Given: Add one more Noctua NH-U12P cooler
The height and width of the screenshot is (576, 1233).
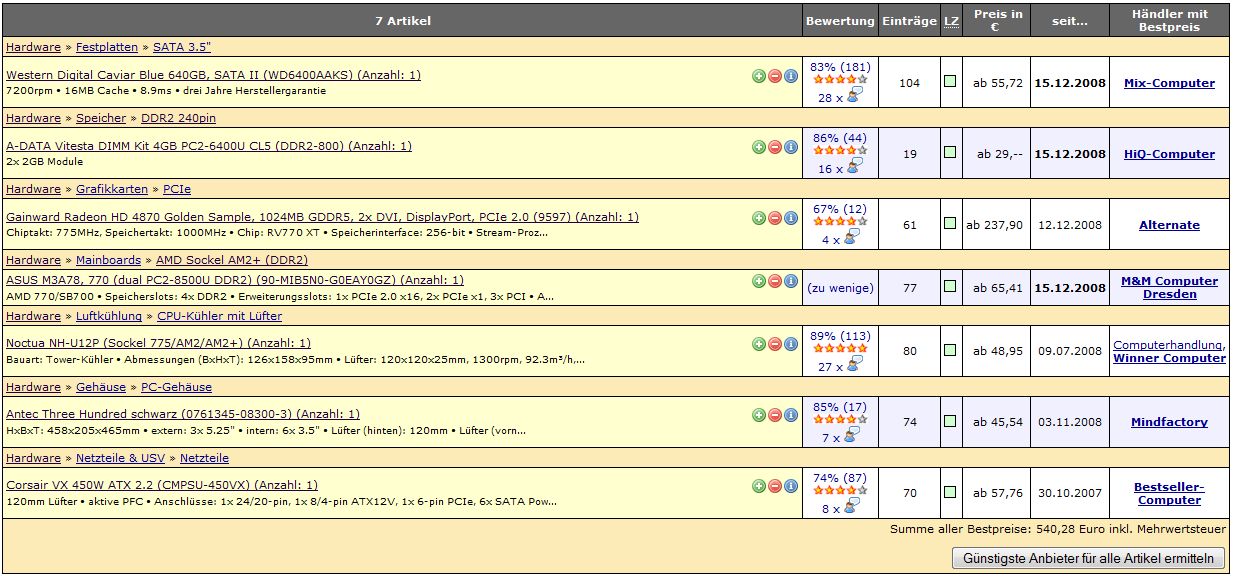Looking at the screenshot, I should [759, 344].
